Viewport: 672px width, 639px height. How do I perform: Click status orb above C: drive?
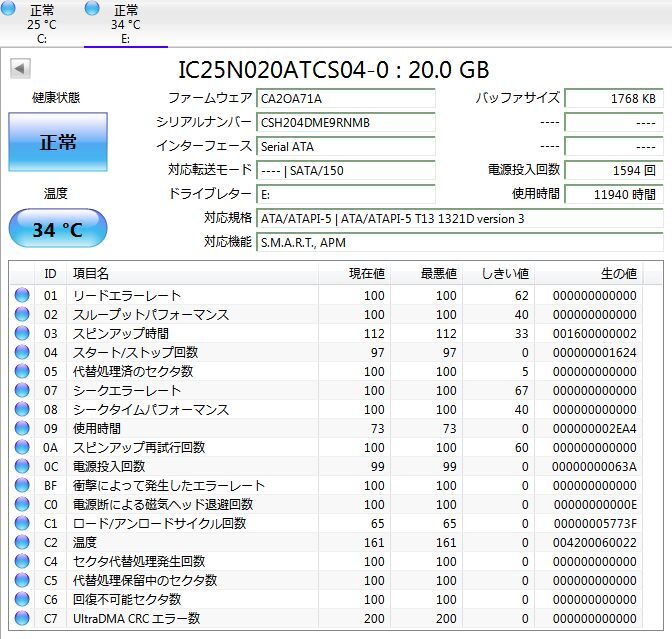tap(10, 8)
